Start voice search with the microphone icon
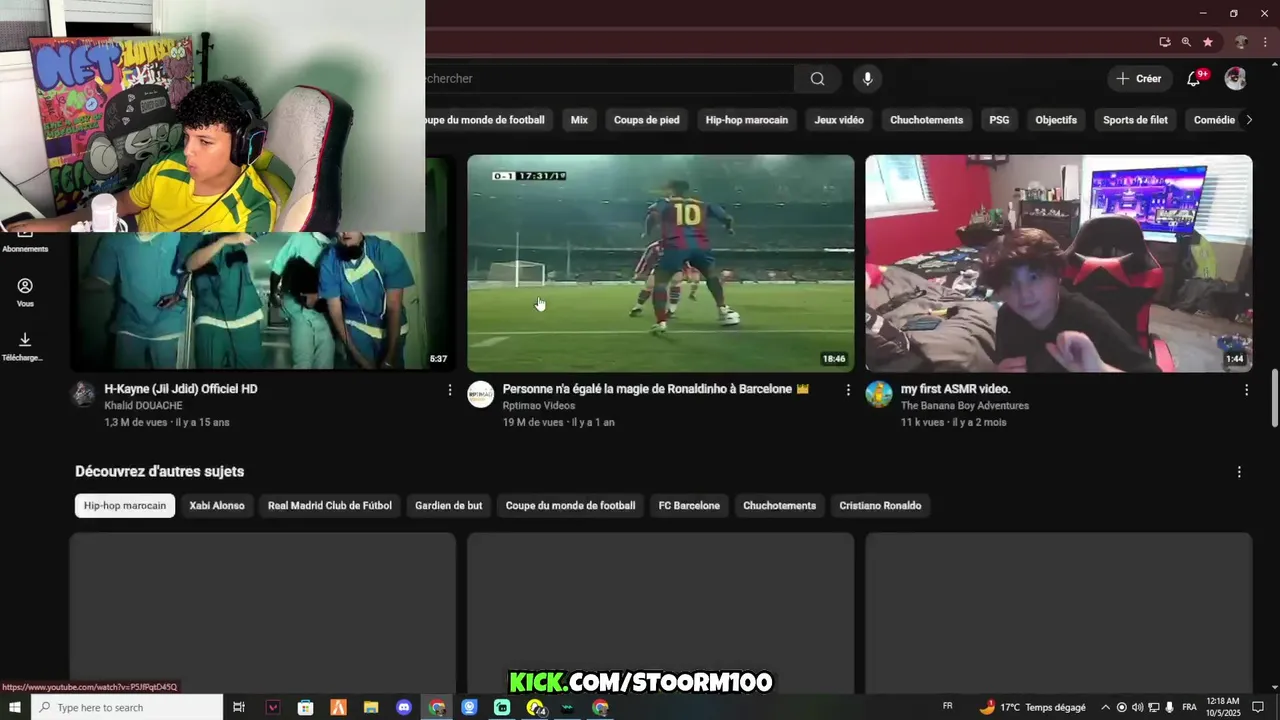 (x=867, y=79)
